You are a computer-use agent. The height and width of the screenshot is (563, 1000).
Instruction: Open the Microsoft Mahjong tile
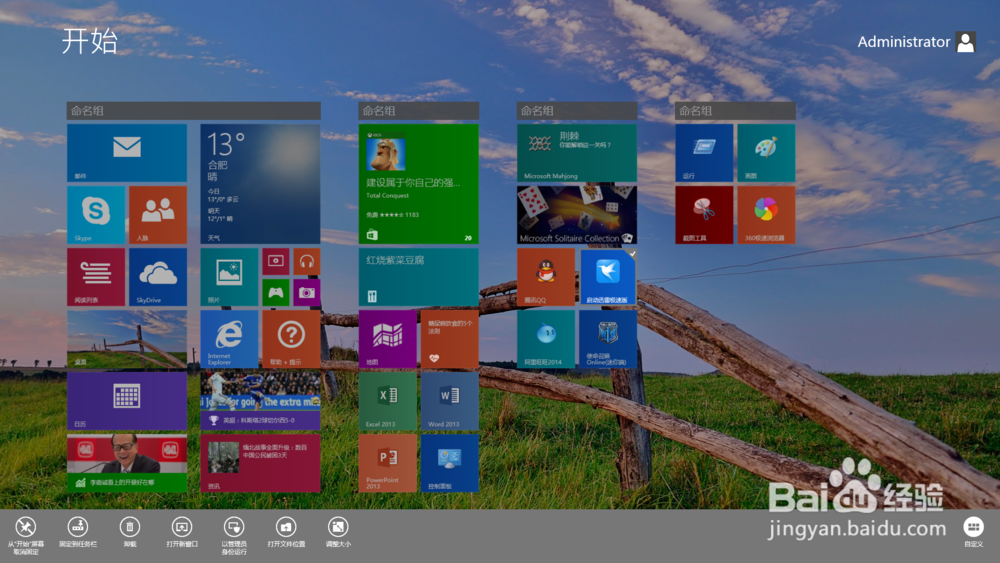[x=577, y=153]
